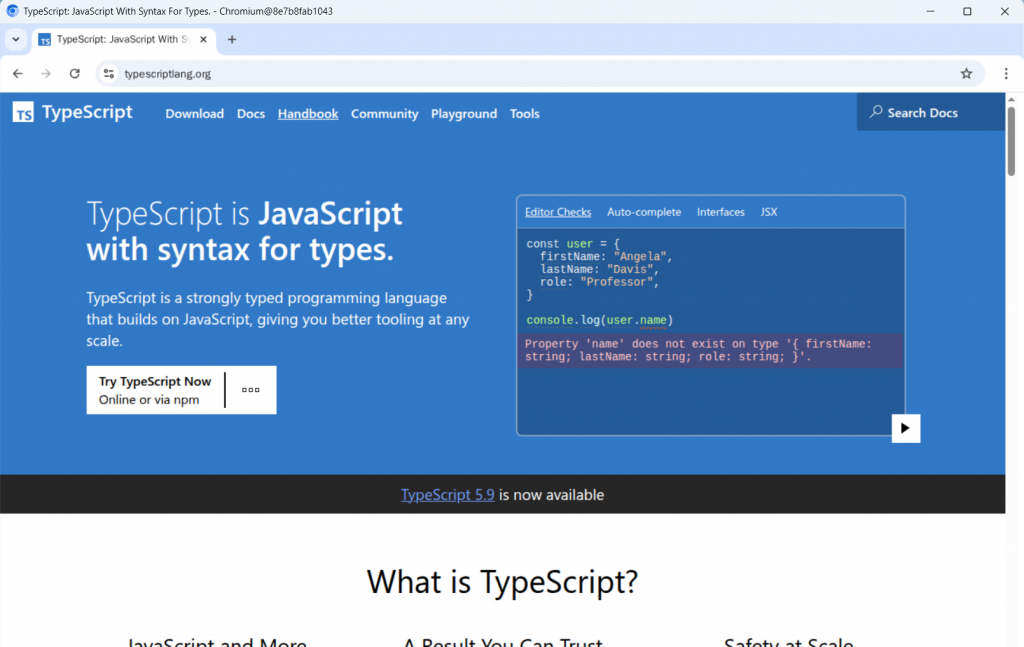Click 'TypeScript is JavaScript with syntax for types.' headline
Image resolution: width=1024 pixels, height=647 pixels.
245,231
